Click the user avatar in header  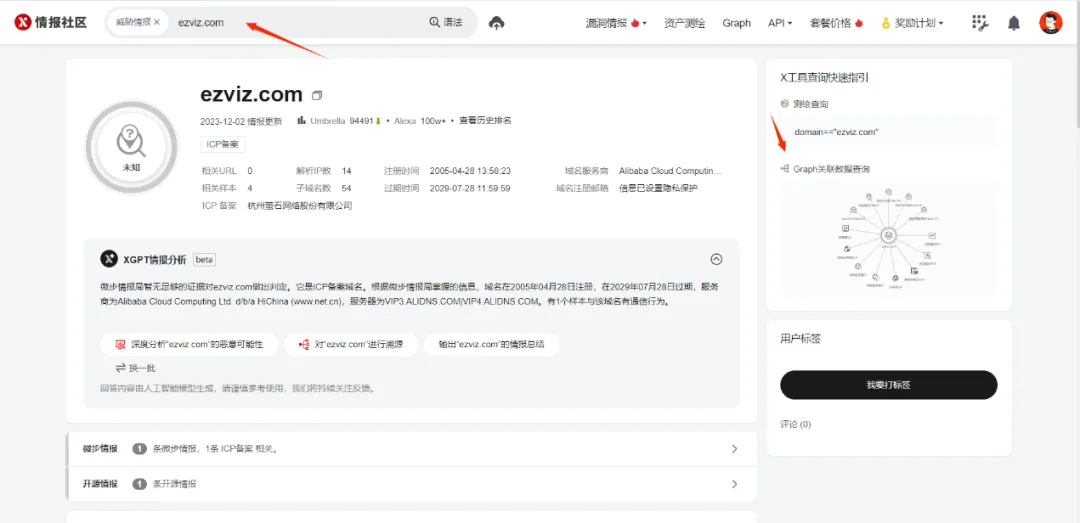click(1050, 22)
